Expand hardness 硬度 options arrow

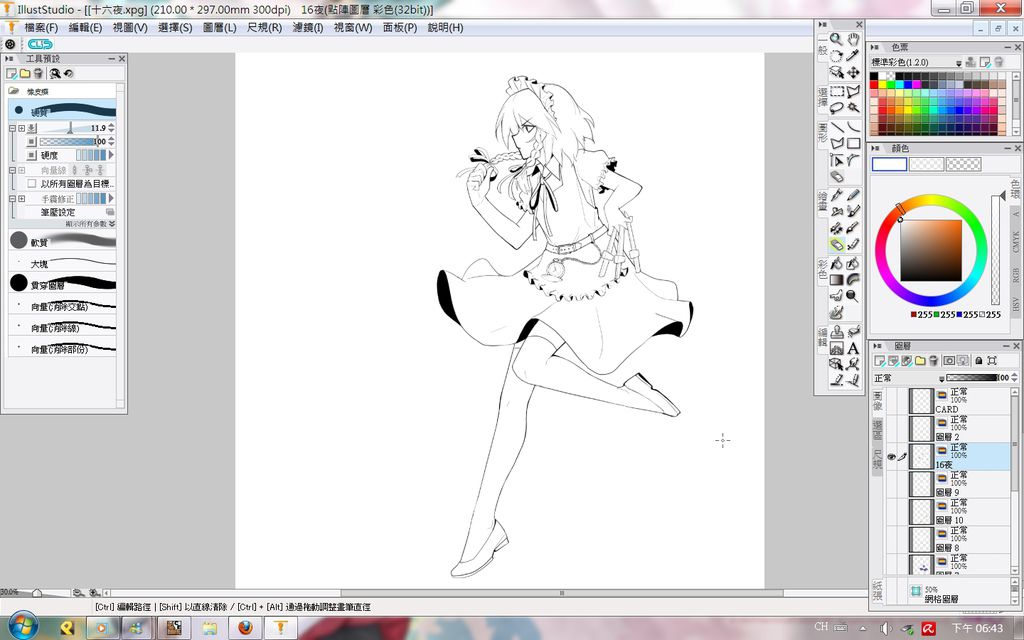(111, 155)
